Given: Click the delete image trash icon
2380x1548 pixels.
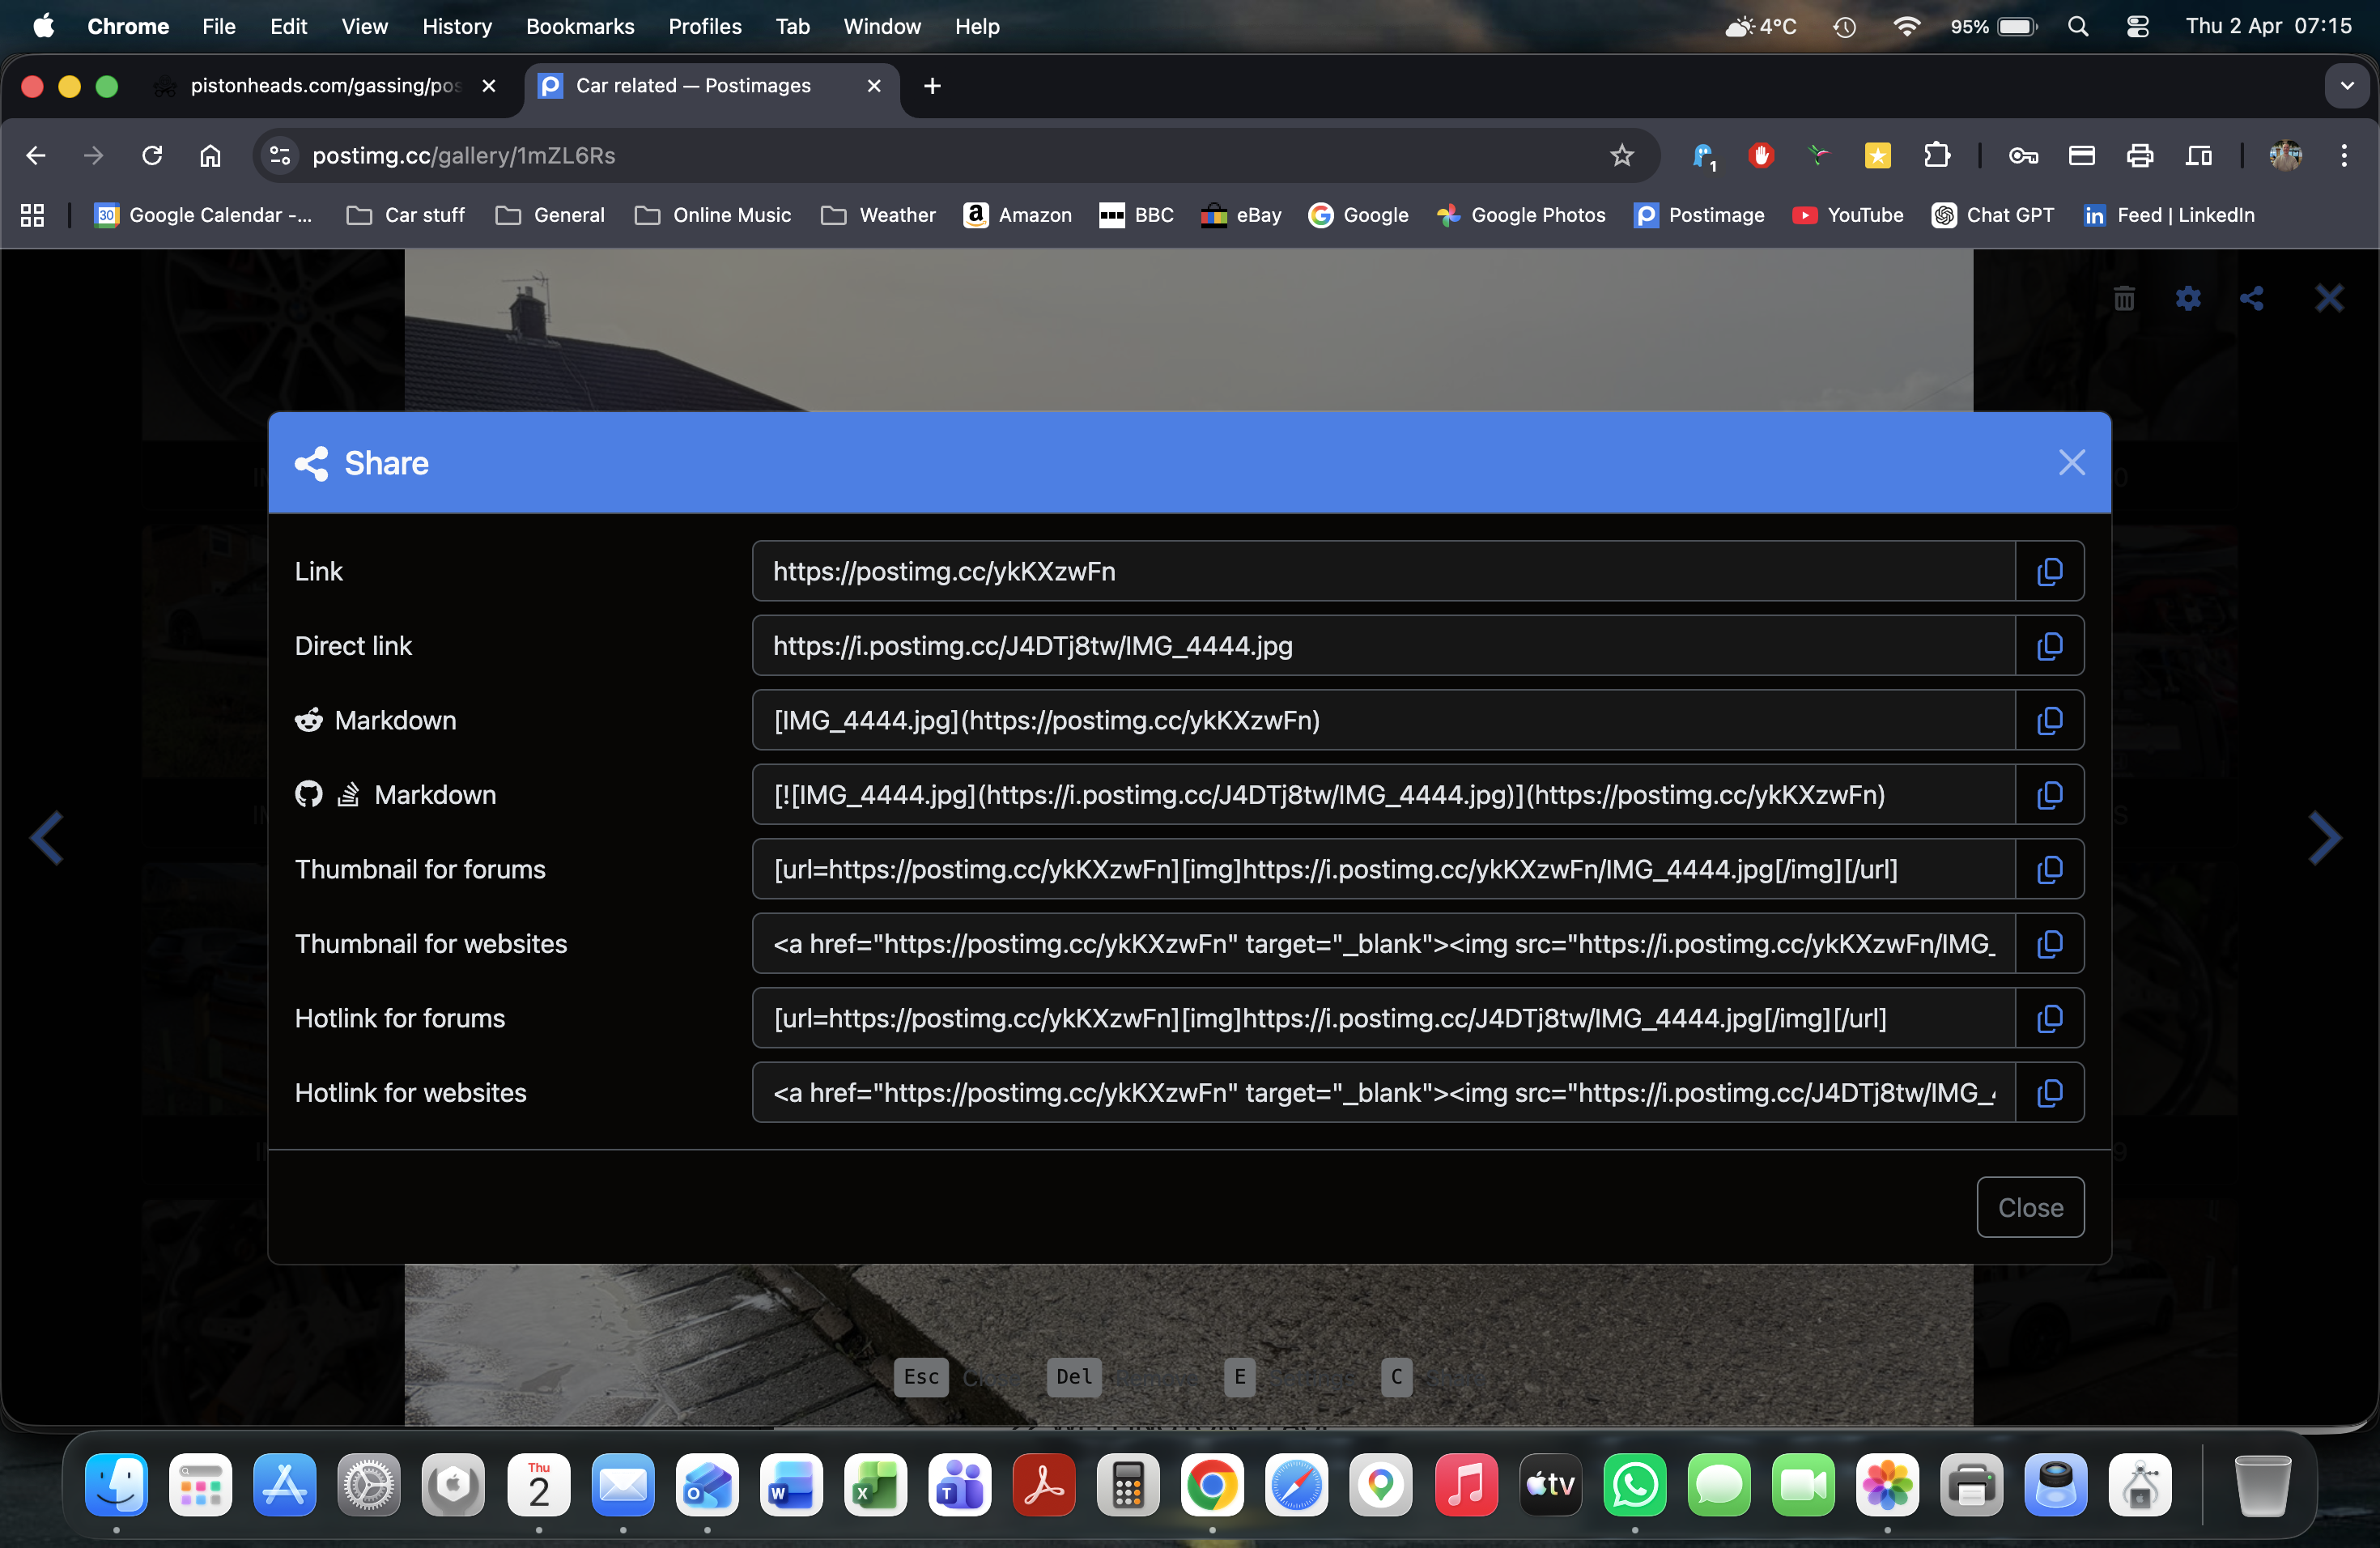Looking at the screenshot, I should (2124, 298).
